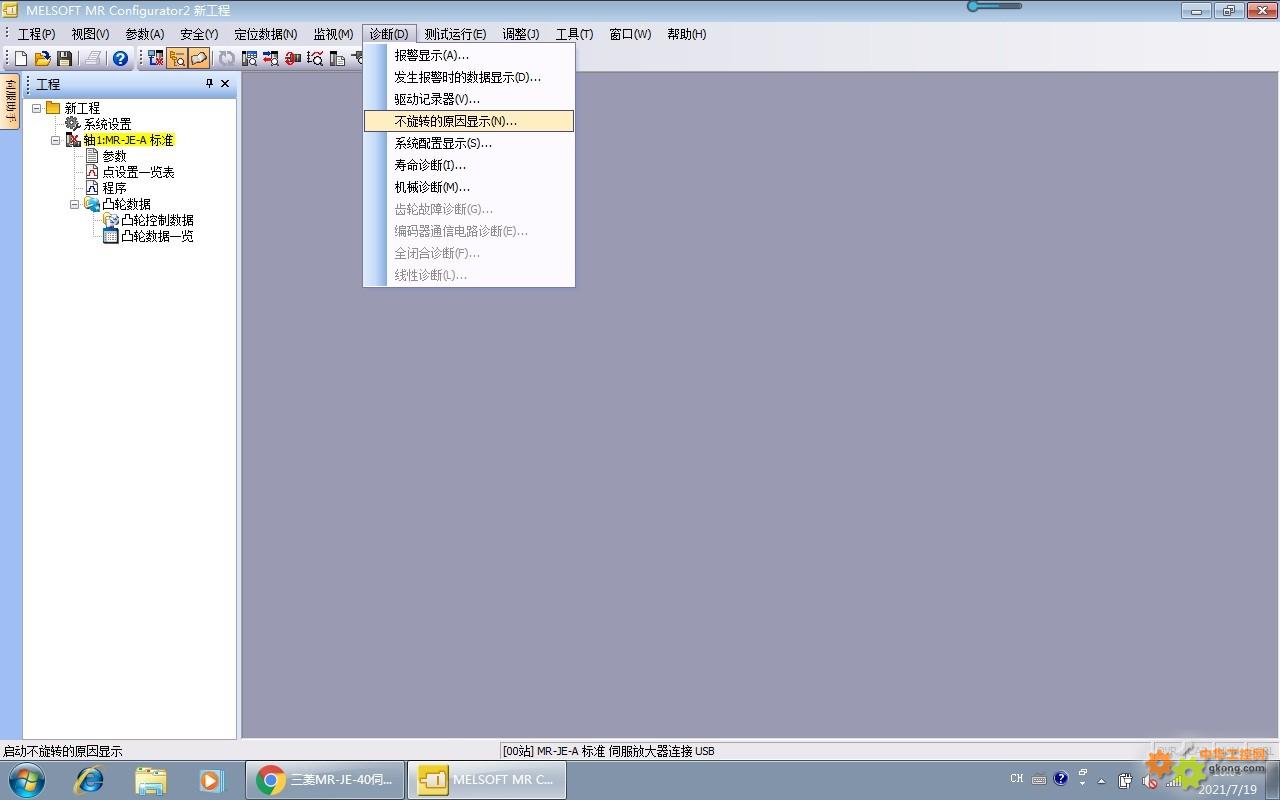Viewport: 1280px width, 800px height.
Task: Switch to MELSOFT MR Configurator2 taskbar button
Action: [x=487, y=780]
